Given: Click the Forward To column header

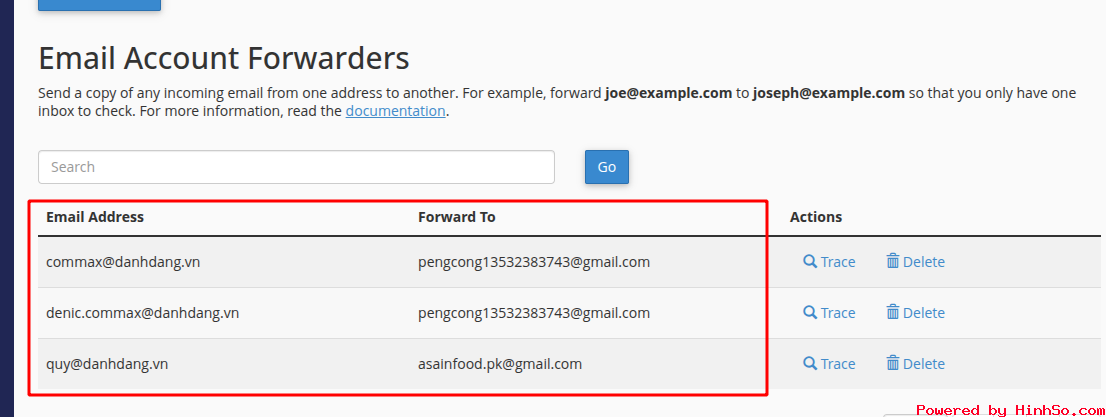Looking at the screenshot, I should pos(457,217).
